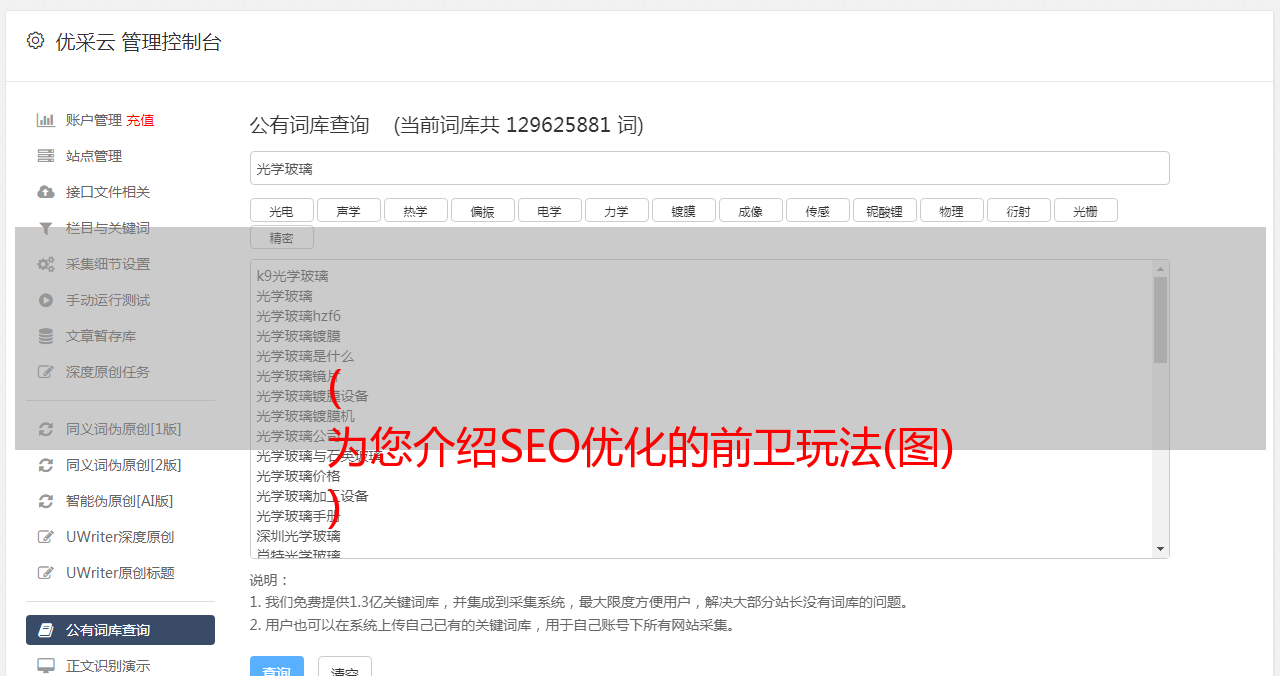Pick the 光电 keyword tag button
This screenshot has height=676, width=1280.
click(x=281, y=211)
